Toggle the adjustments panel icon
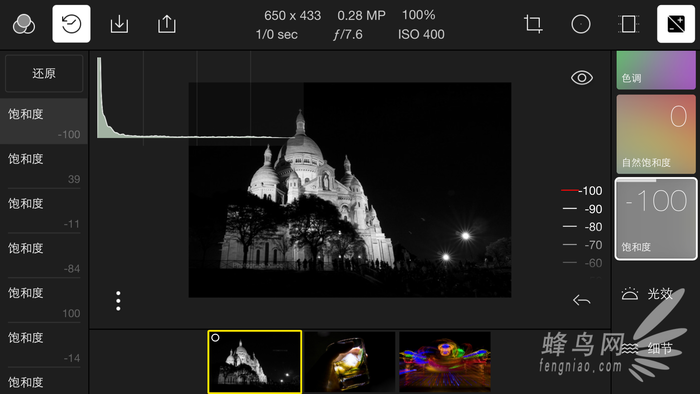The width and height of the screenshot is (700, 394). [676, 24]
